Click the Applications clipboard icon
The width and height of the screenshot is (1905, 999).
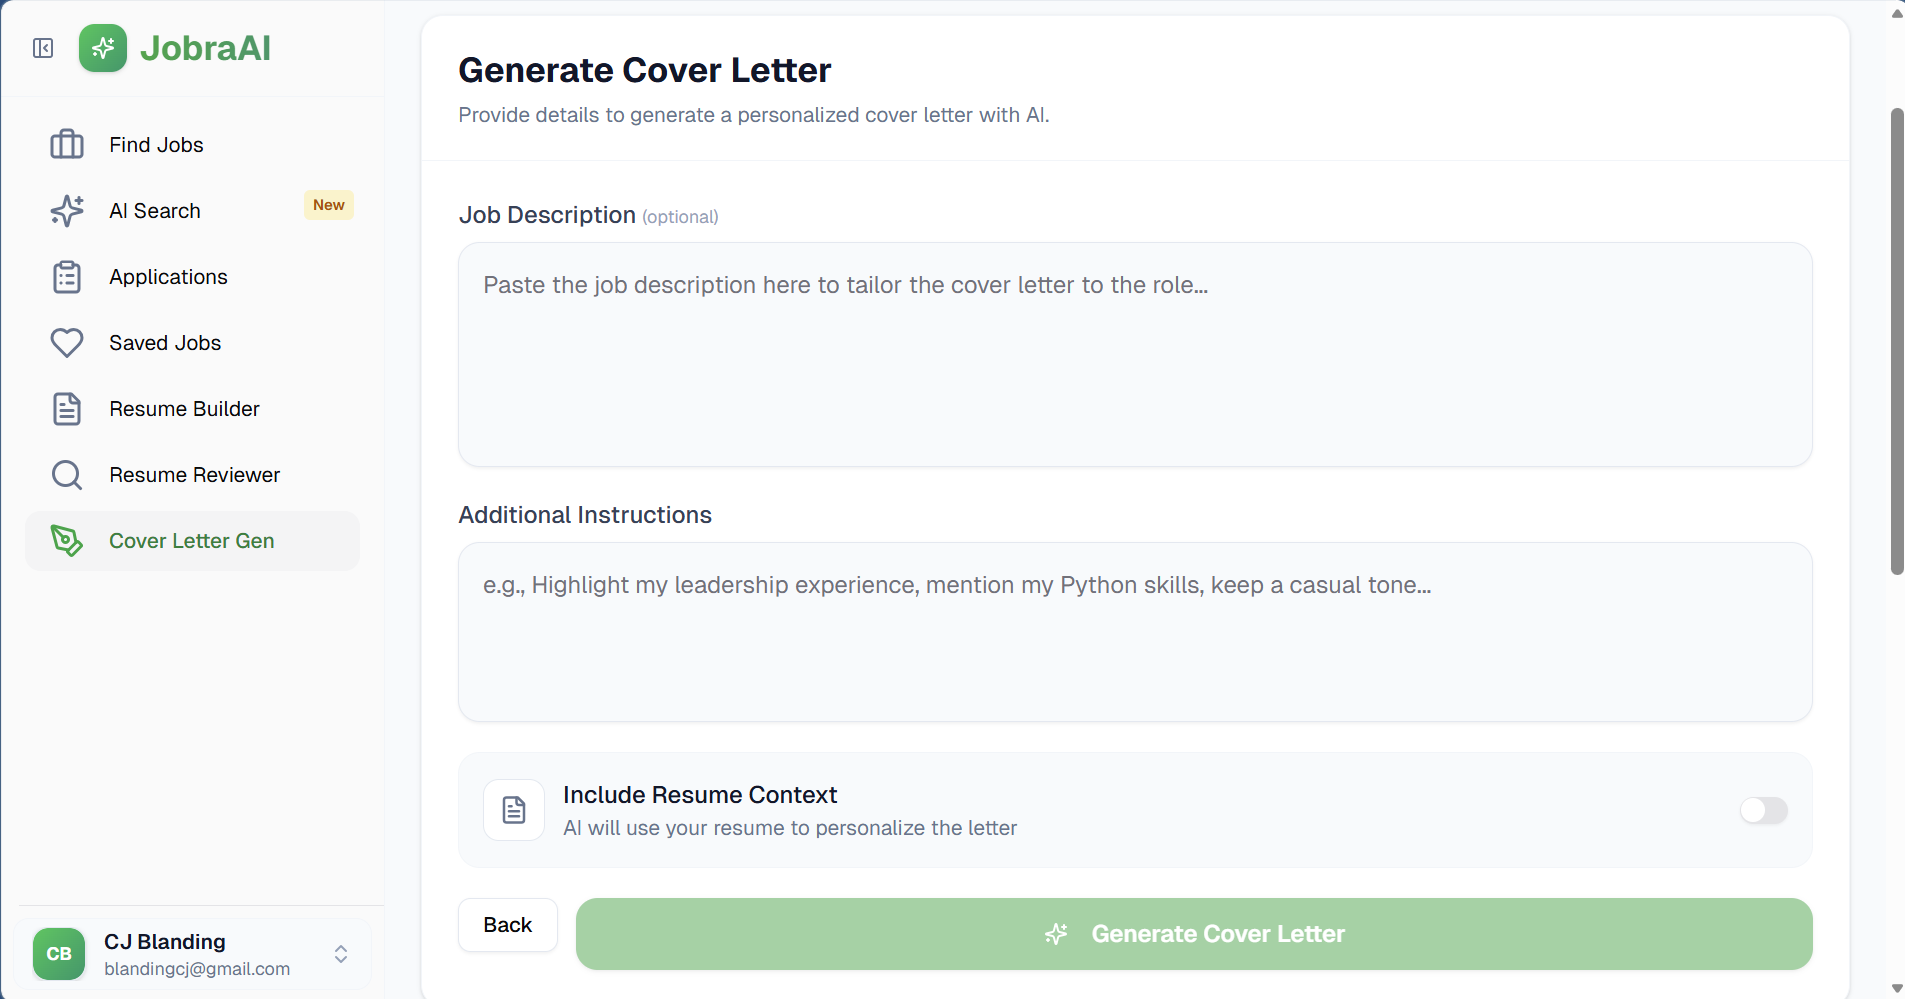click(67, 277)
